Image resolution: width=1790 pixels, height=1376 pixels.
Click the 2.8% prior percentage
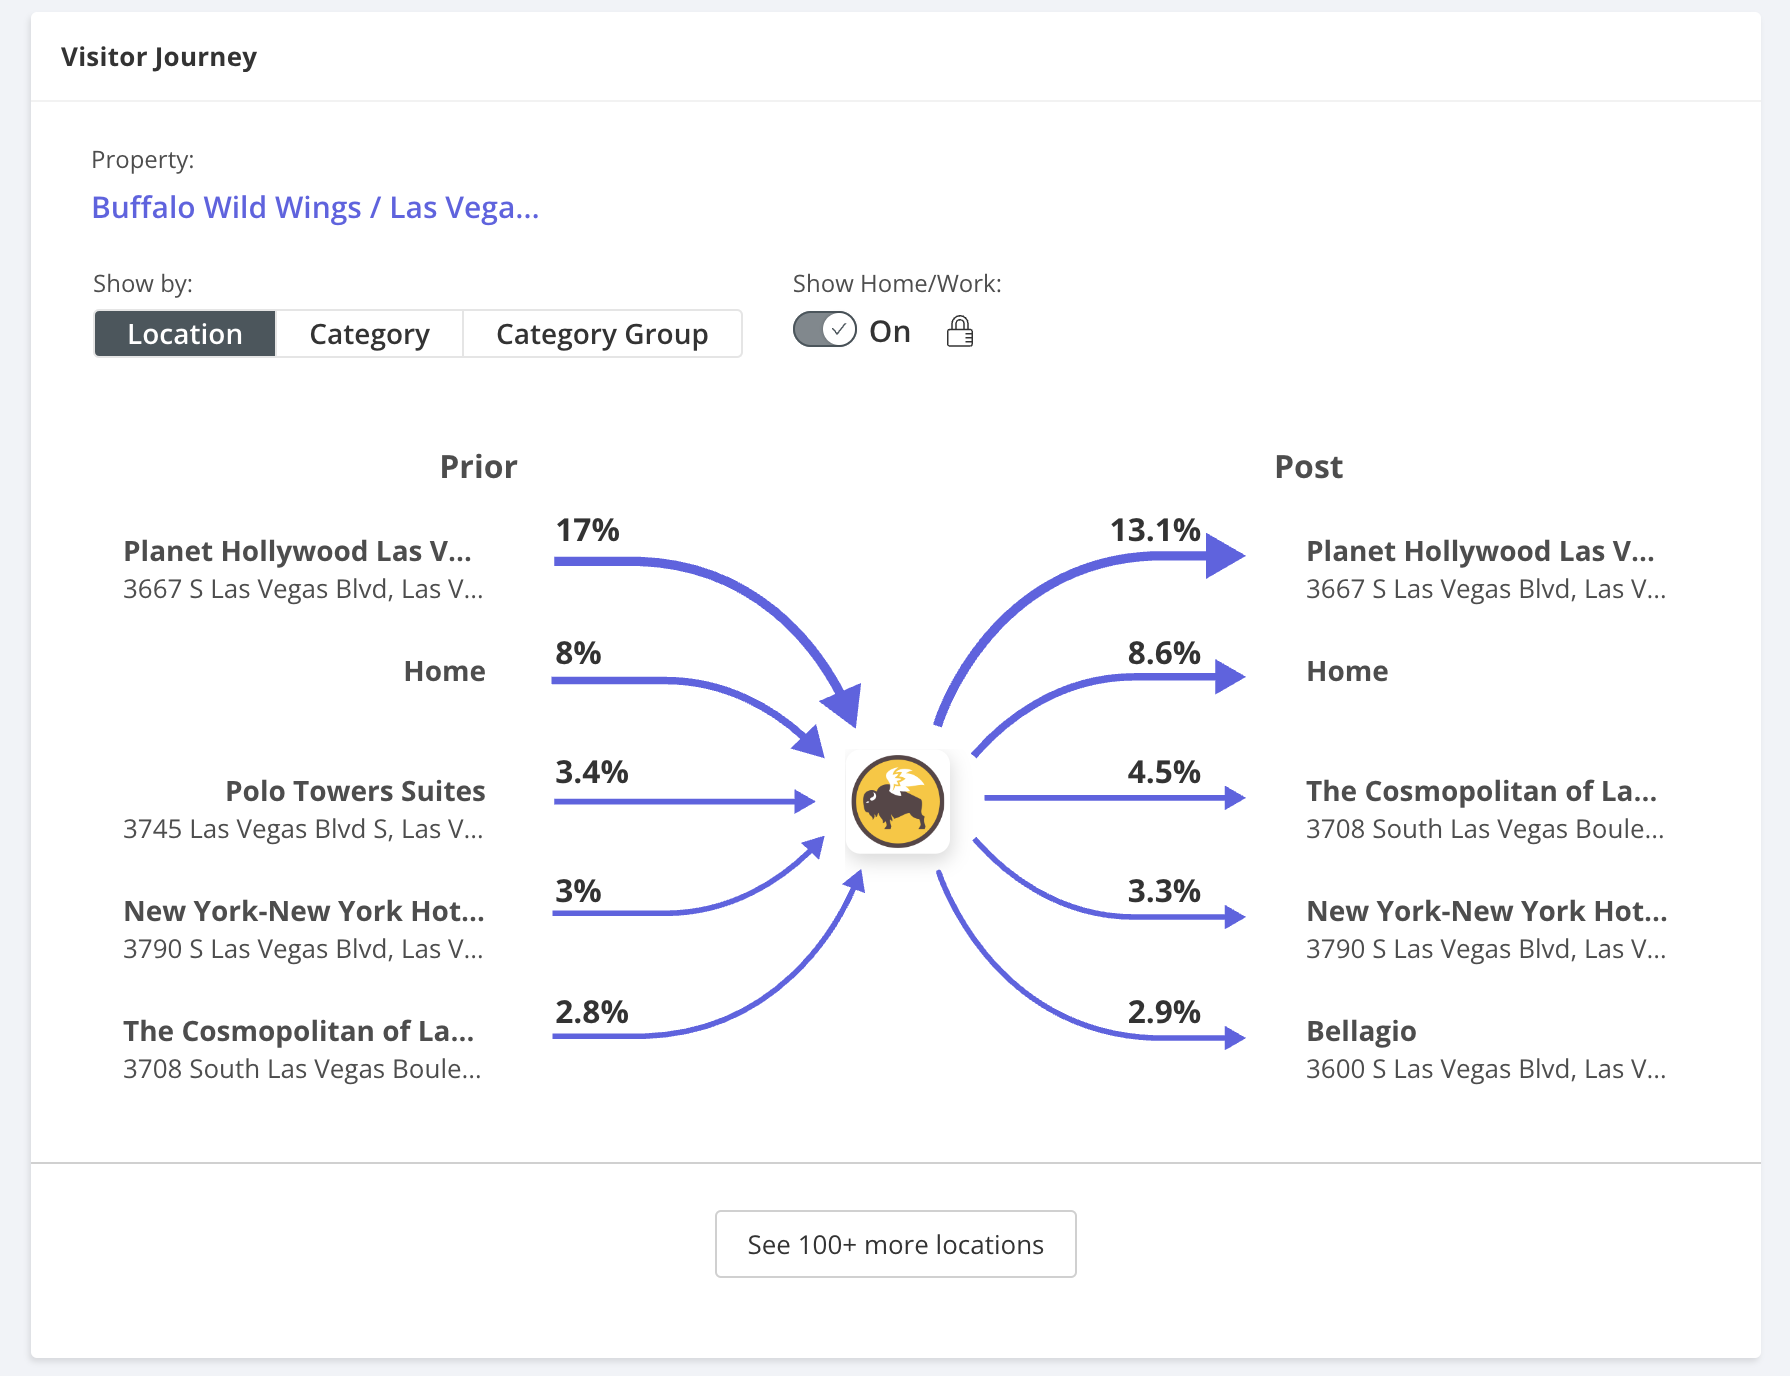[x=591, y=1012]
